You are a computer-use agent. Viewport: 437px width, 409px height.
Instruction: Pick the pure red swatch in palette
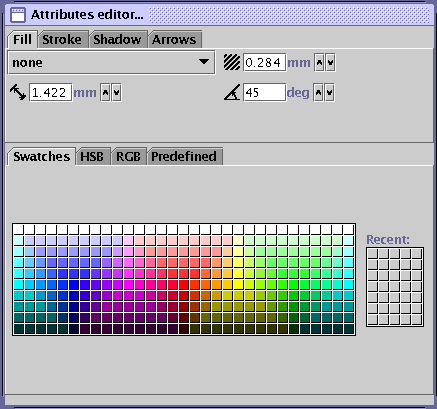(x=184, y=284)
